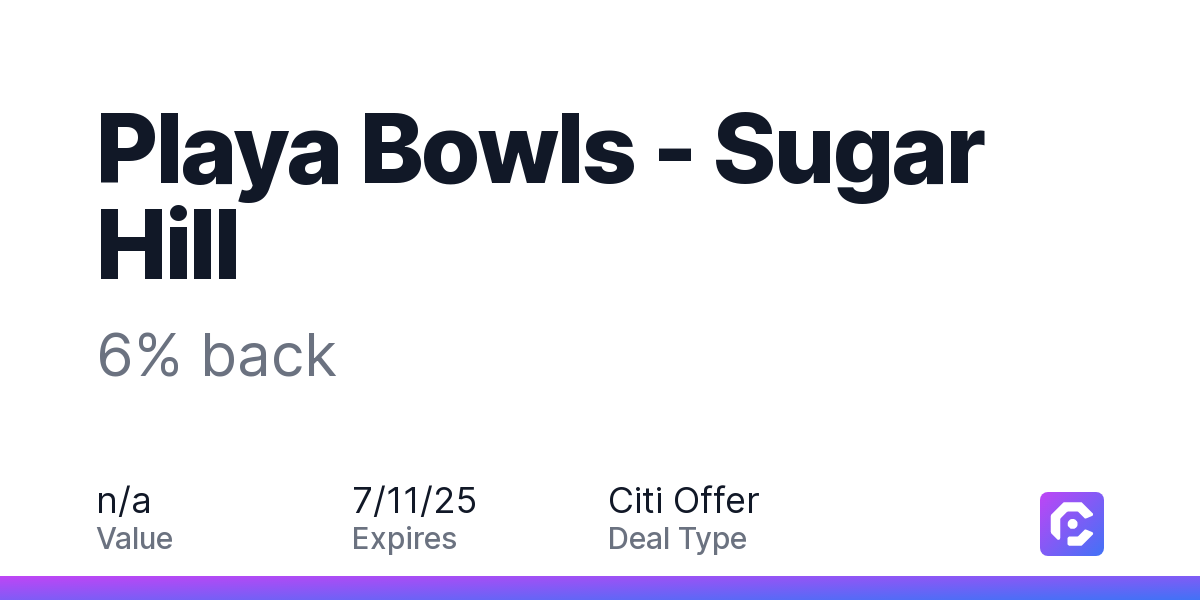Click the word Hill in the title
Viewport: 1200px width, 600px height.
pyautogui.click(x=168, y=246)
